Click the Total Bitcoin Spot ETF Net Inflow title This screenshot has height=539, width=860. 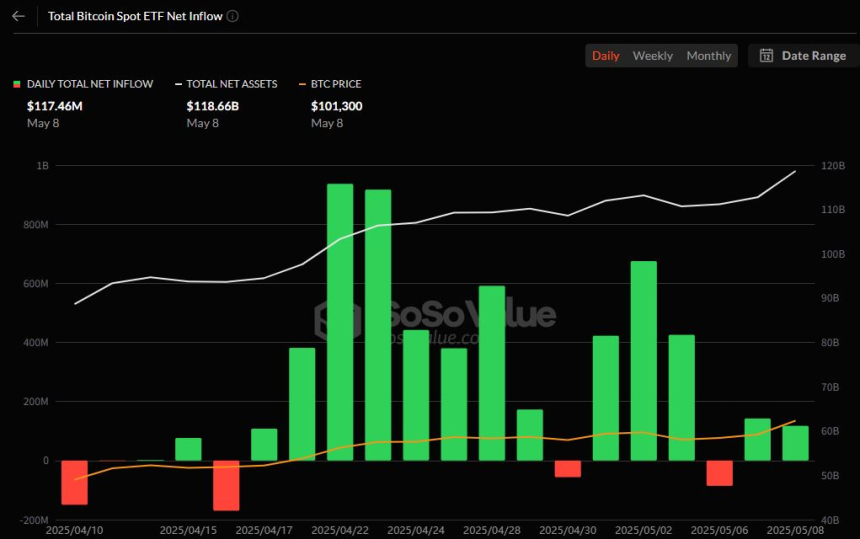coord(135,16)
